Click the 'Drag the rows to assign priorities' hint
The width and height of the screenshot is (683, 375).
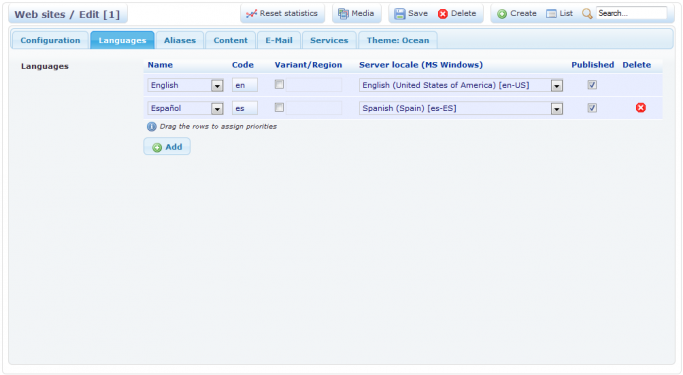click(218, 126)
